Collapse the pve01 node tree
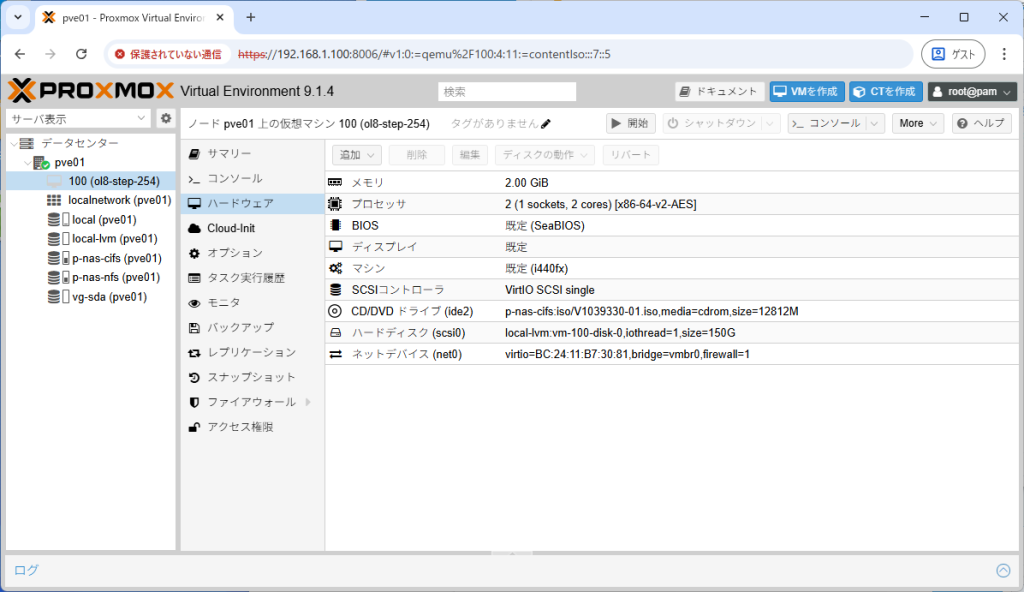This screenshot has height=592, width=1024. click(x=27, y=162)
